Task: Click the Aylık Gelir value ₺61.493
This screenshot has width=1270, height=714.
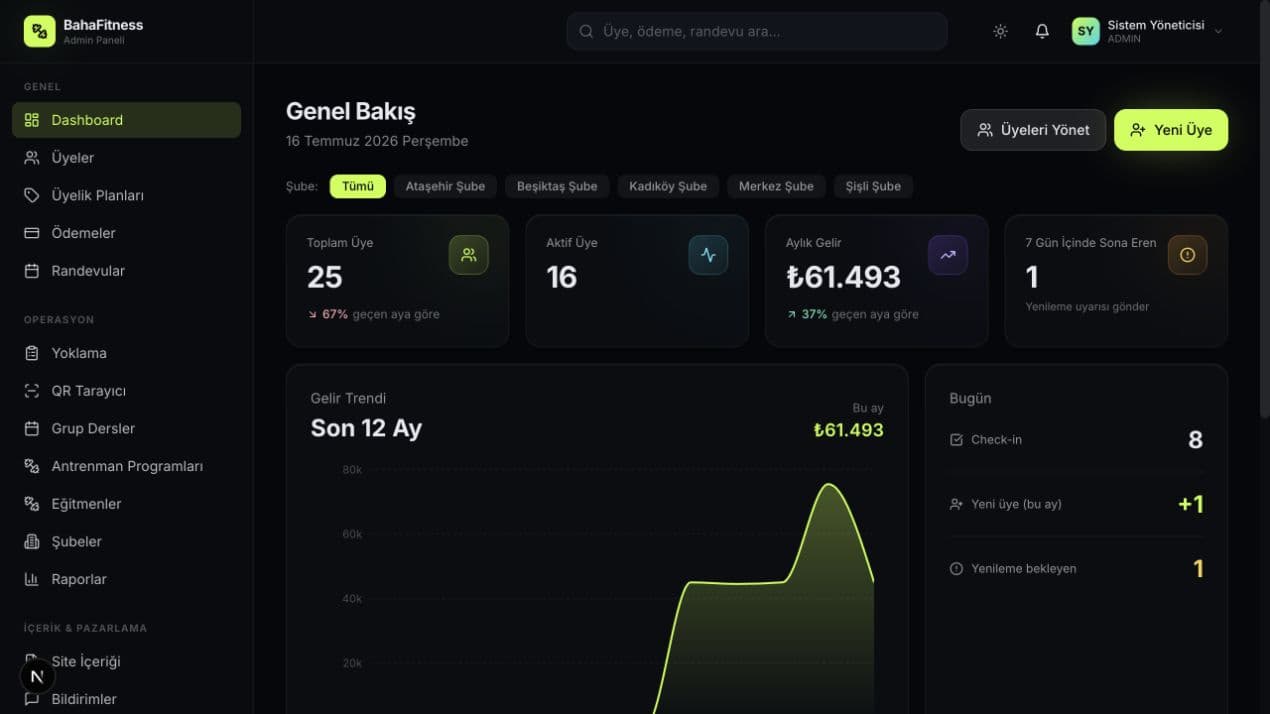Action: (843, 277)
